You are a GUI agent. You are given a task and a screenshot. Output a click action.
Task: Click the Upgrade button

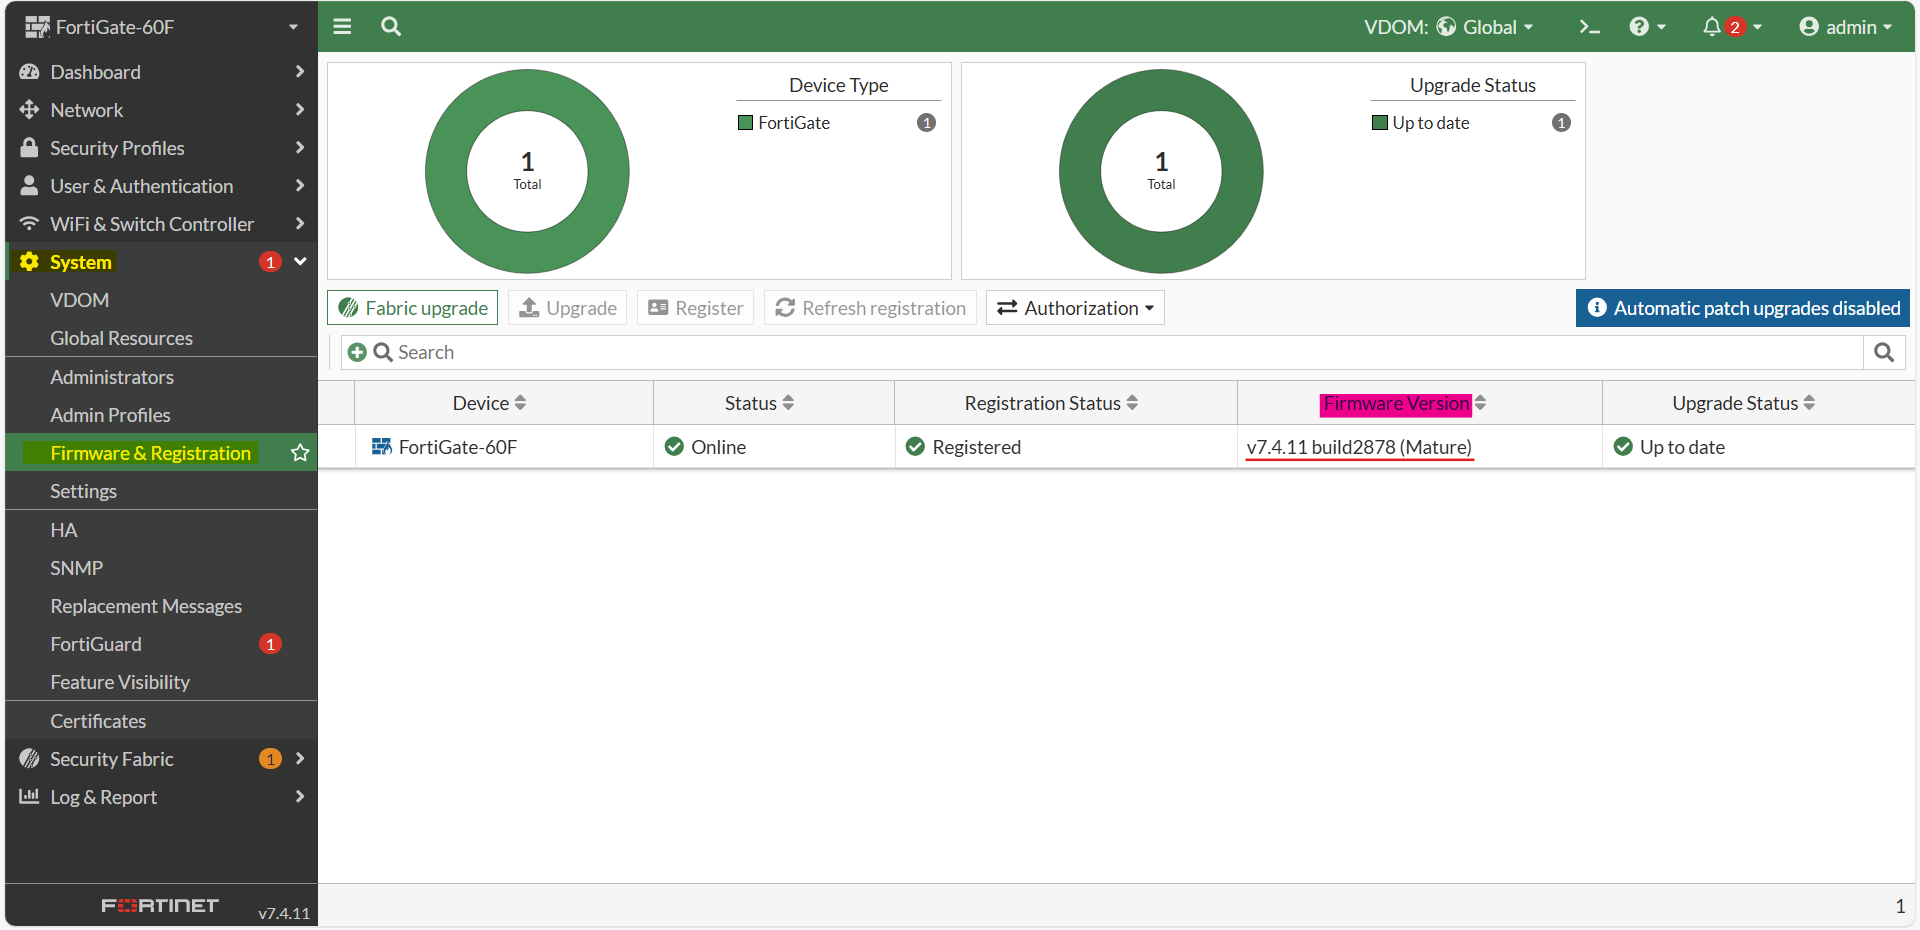[x=567, y=308]
